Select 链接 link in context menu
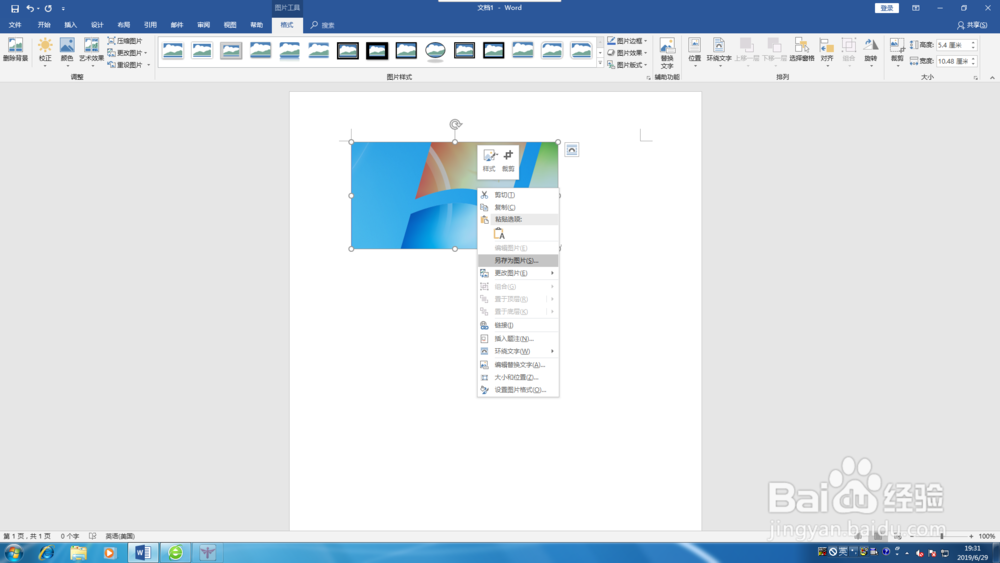The image size is (1000, 563). pyautogui.click(x=518, y=325)
